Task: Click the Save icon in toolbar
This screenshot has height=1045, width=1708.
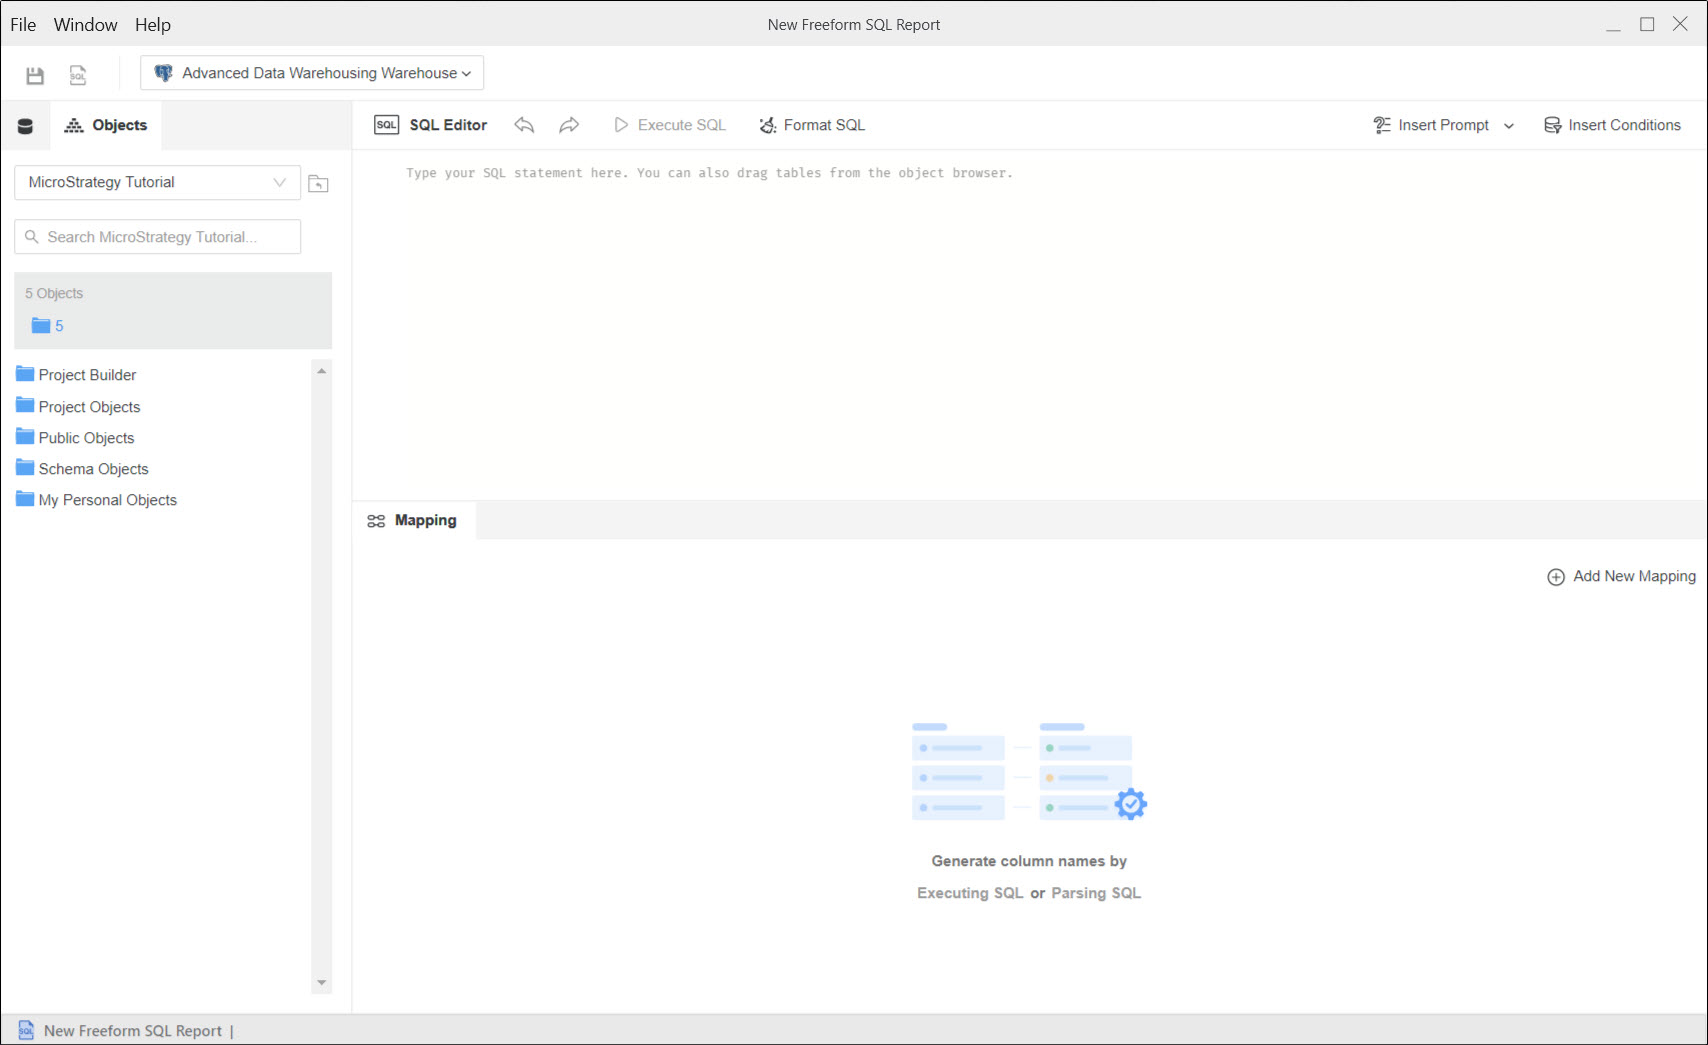Action: tap(35, 75)
